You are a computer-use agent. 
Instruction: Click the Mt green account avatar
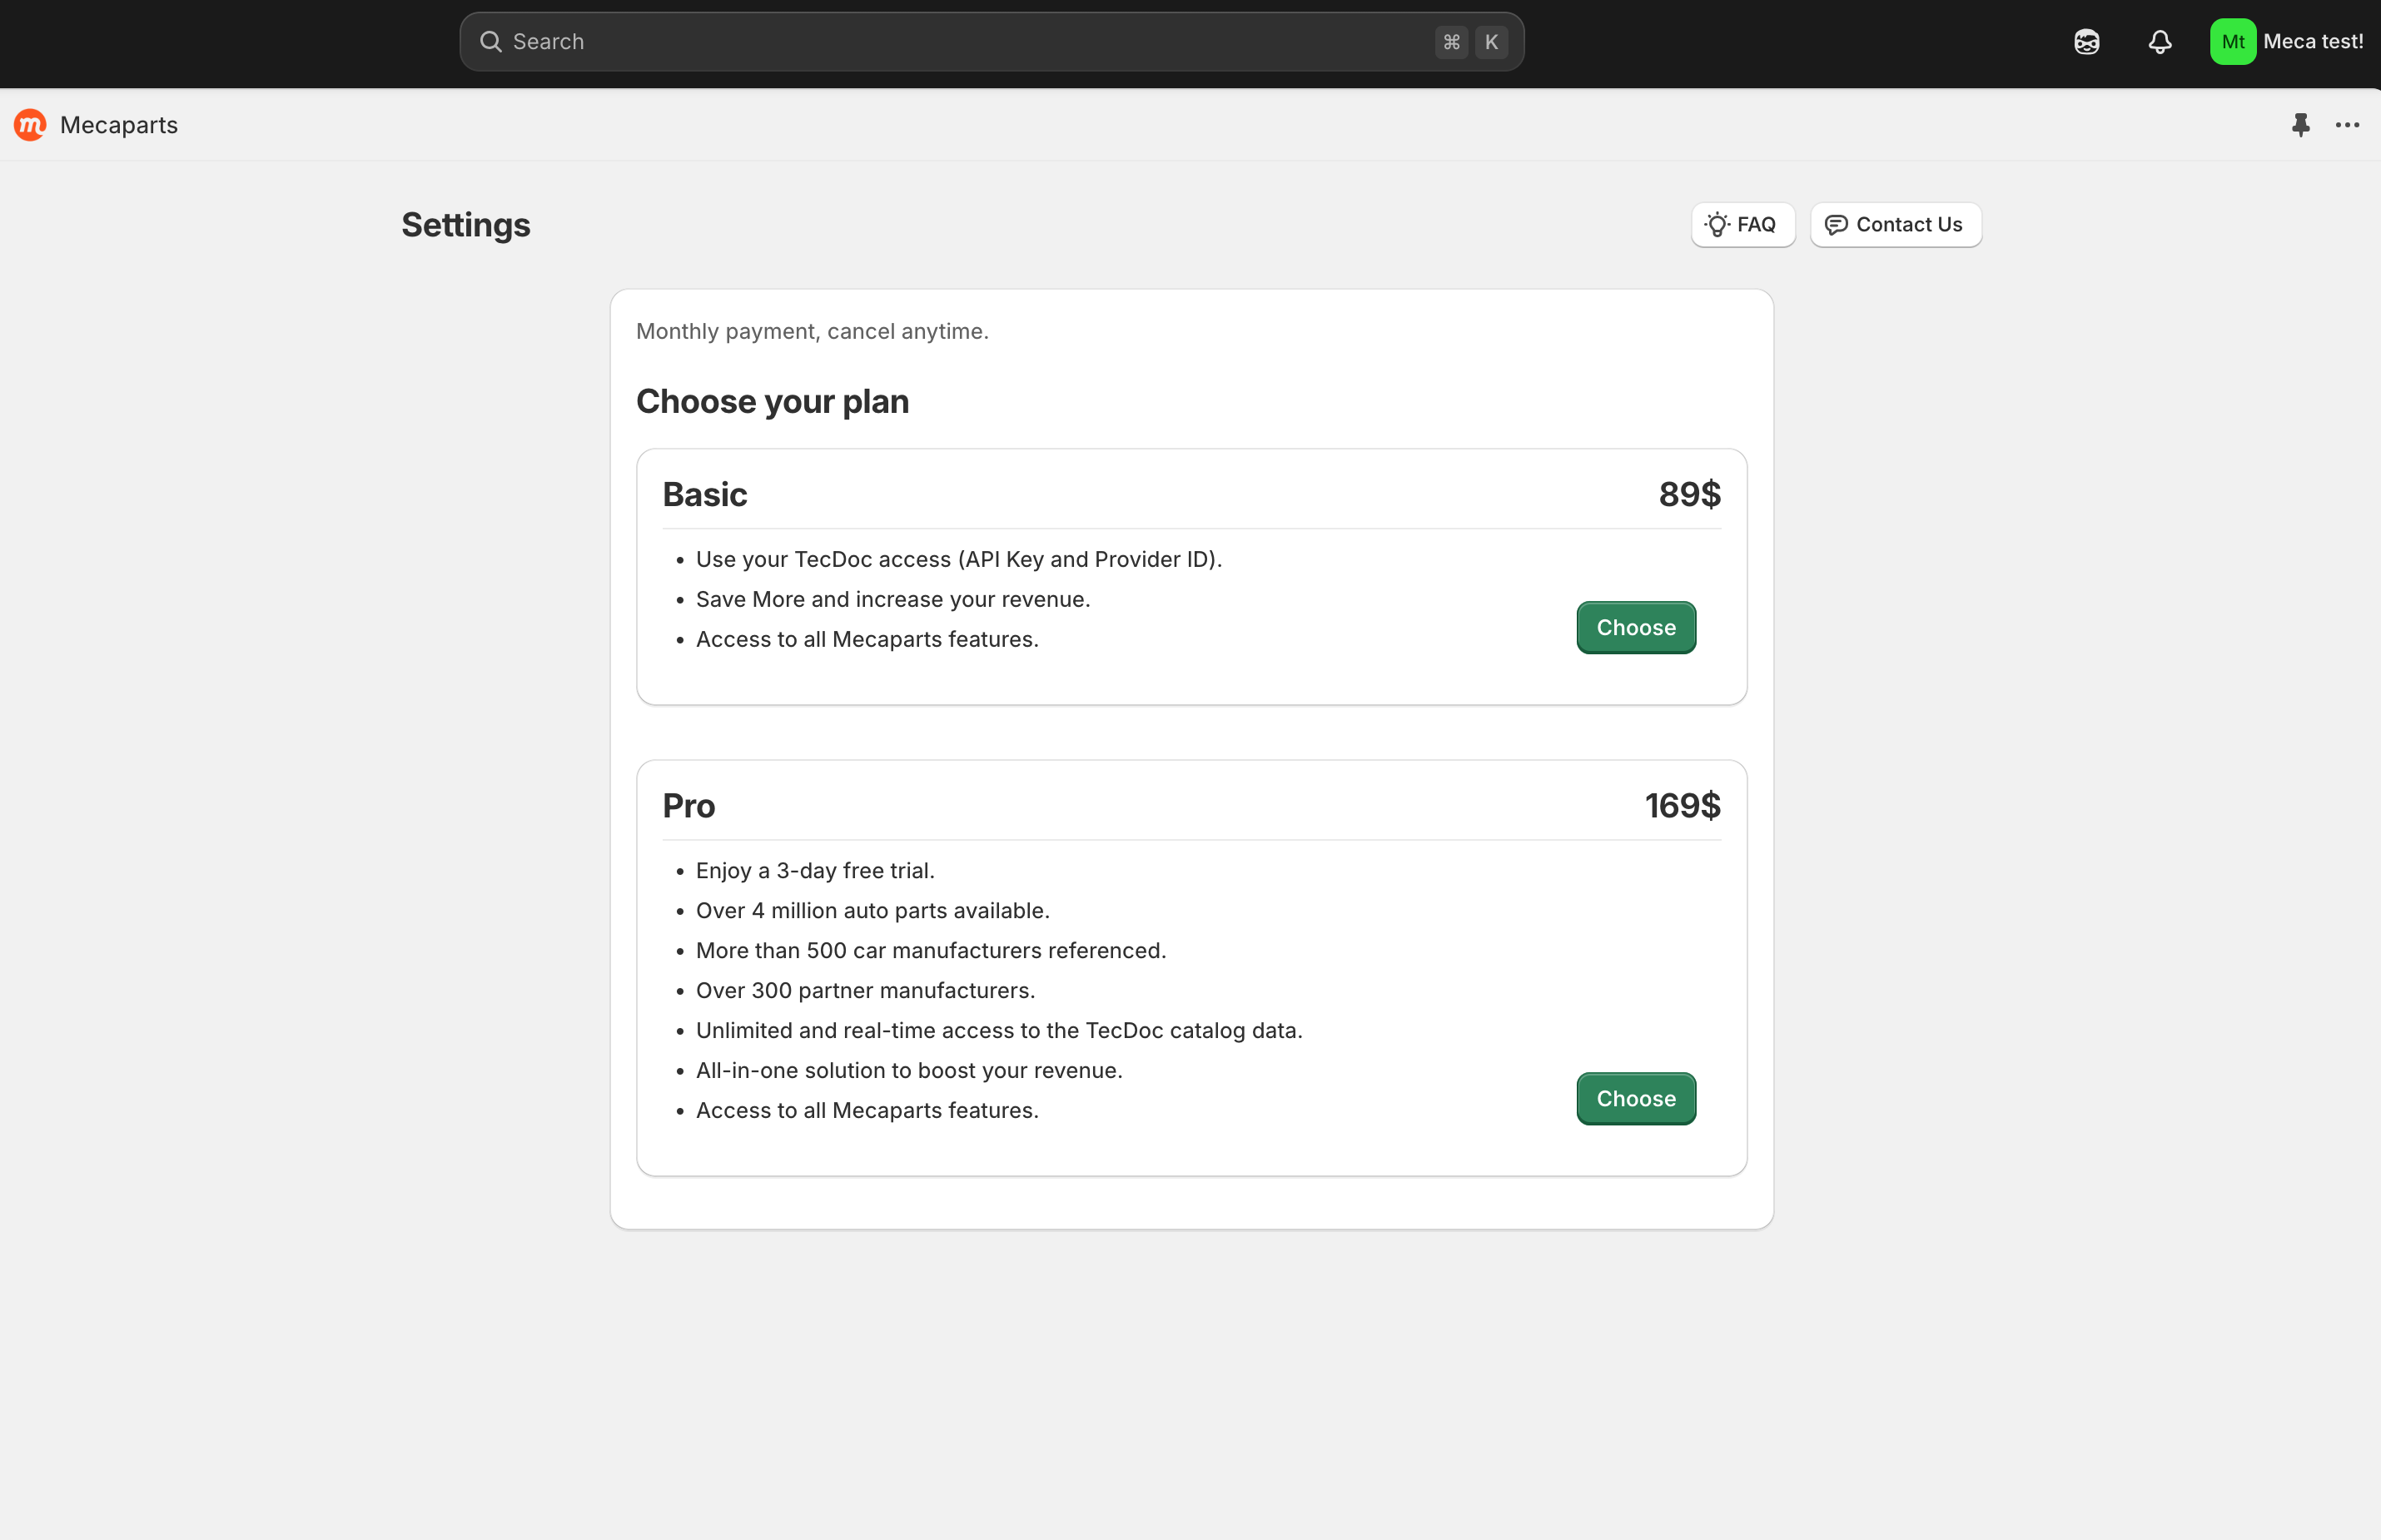2232,42
